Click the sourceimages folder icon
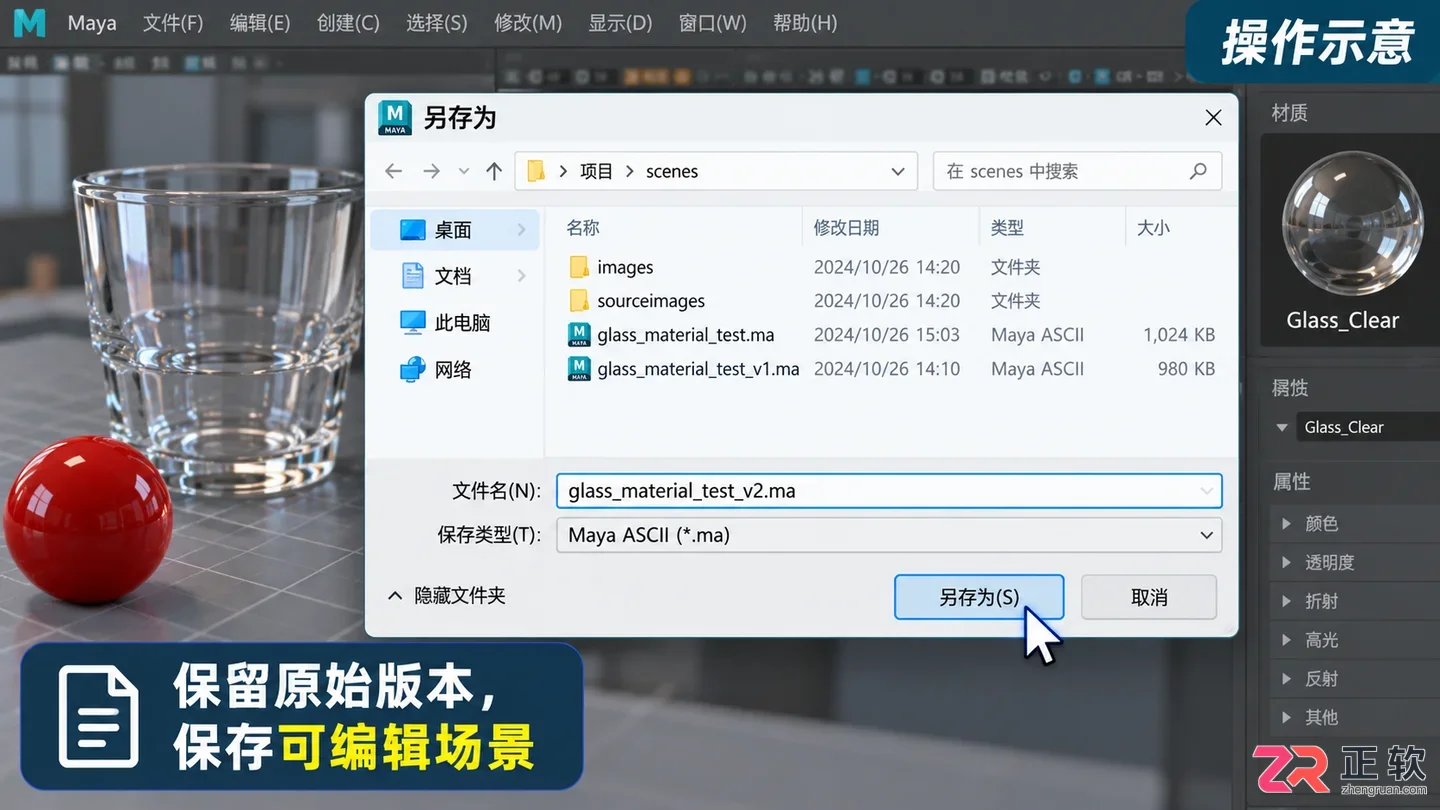The width and height of the screenshot is (1440, 810). (579, 301)
